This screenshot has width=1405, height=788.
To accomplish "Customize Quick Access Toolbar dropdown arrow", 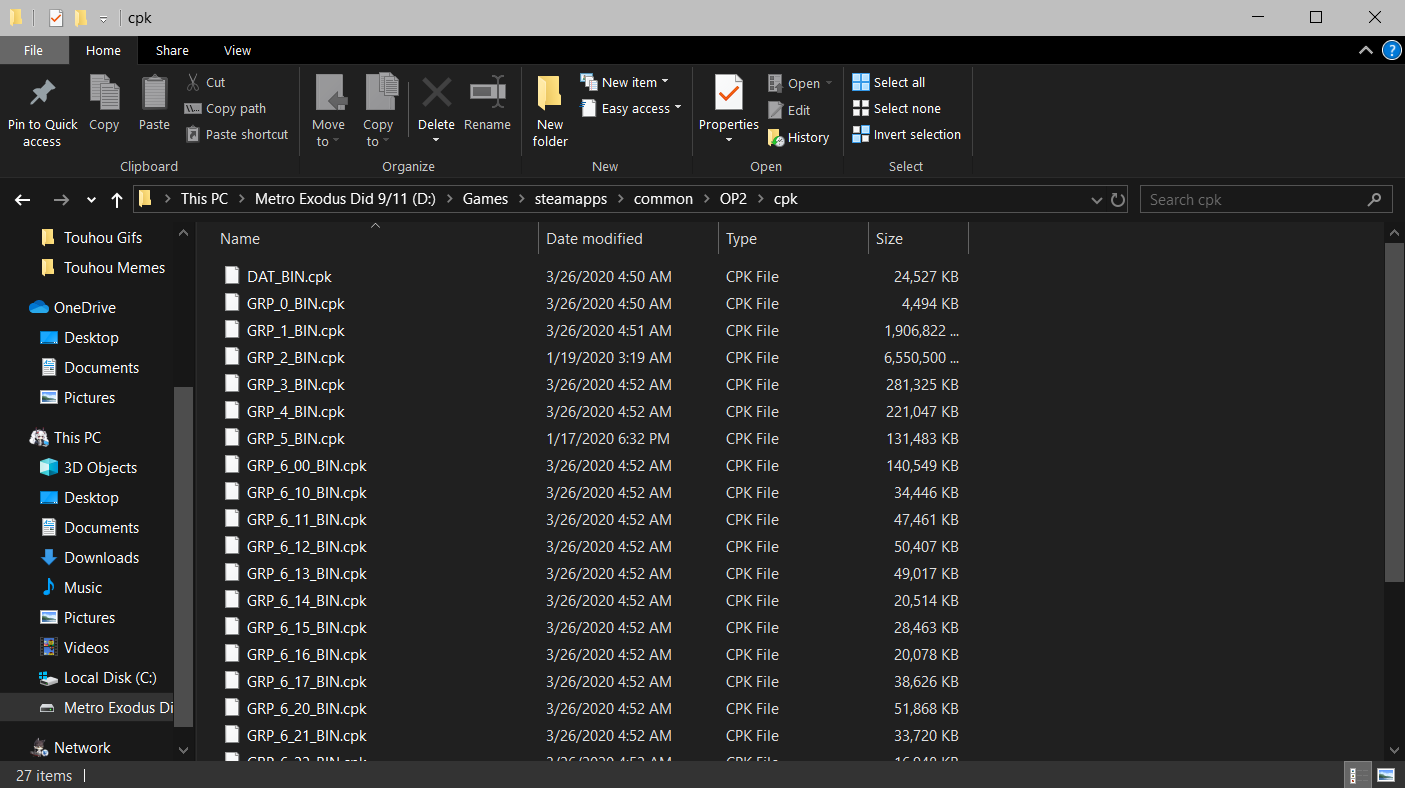I will click(103, 19).
